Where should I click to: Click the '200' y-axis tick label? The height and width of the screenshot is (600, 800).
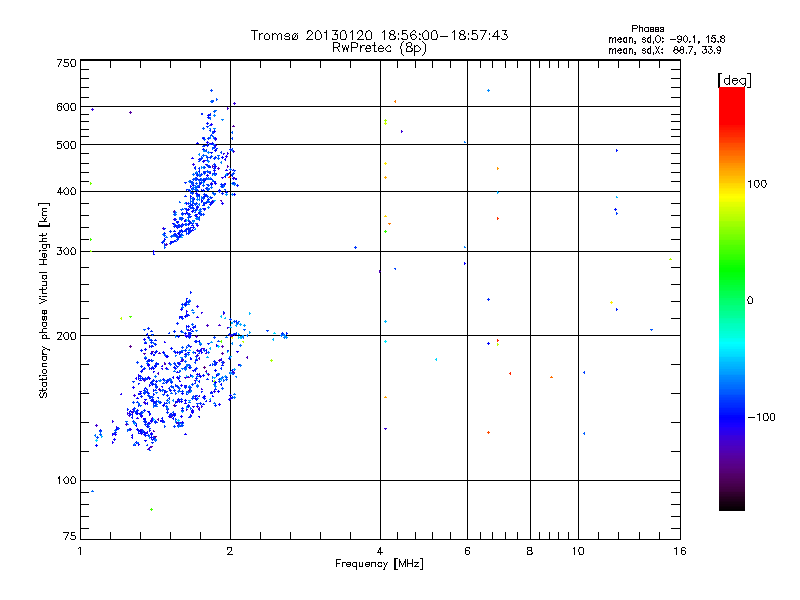click(x=66, y=336)
